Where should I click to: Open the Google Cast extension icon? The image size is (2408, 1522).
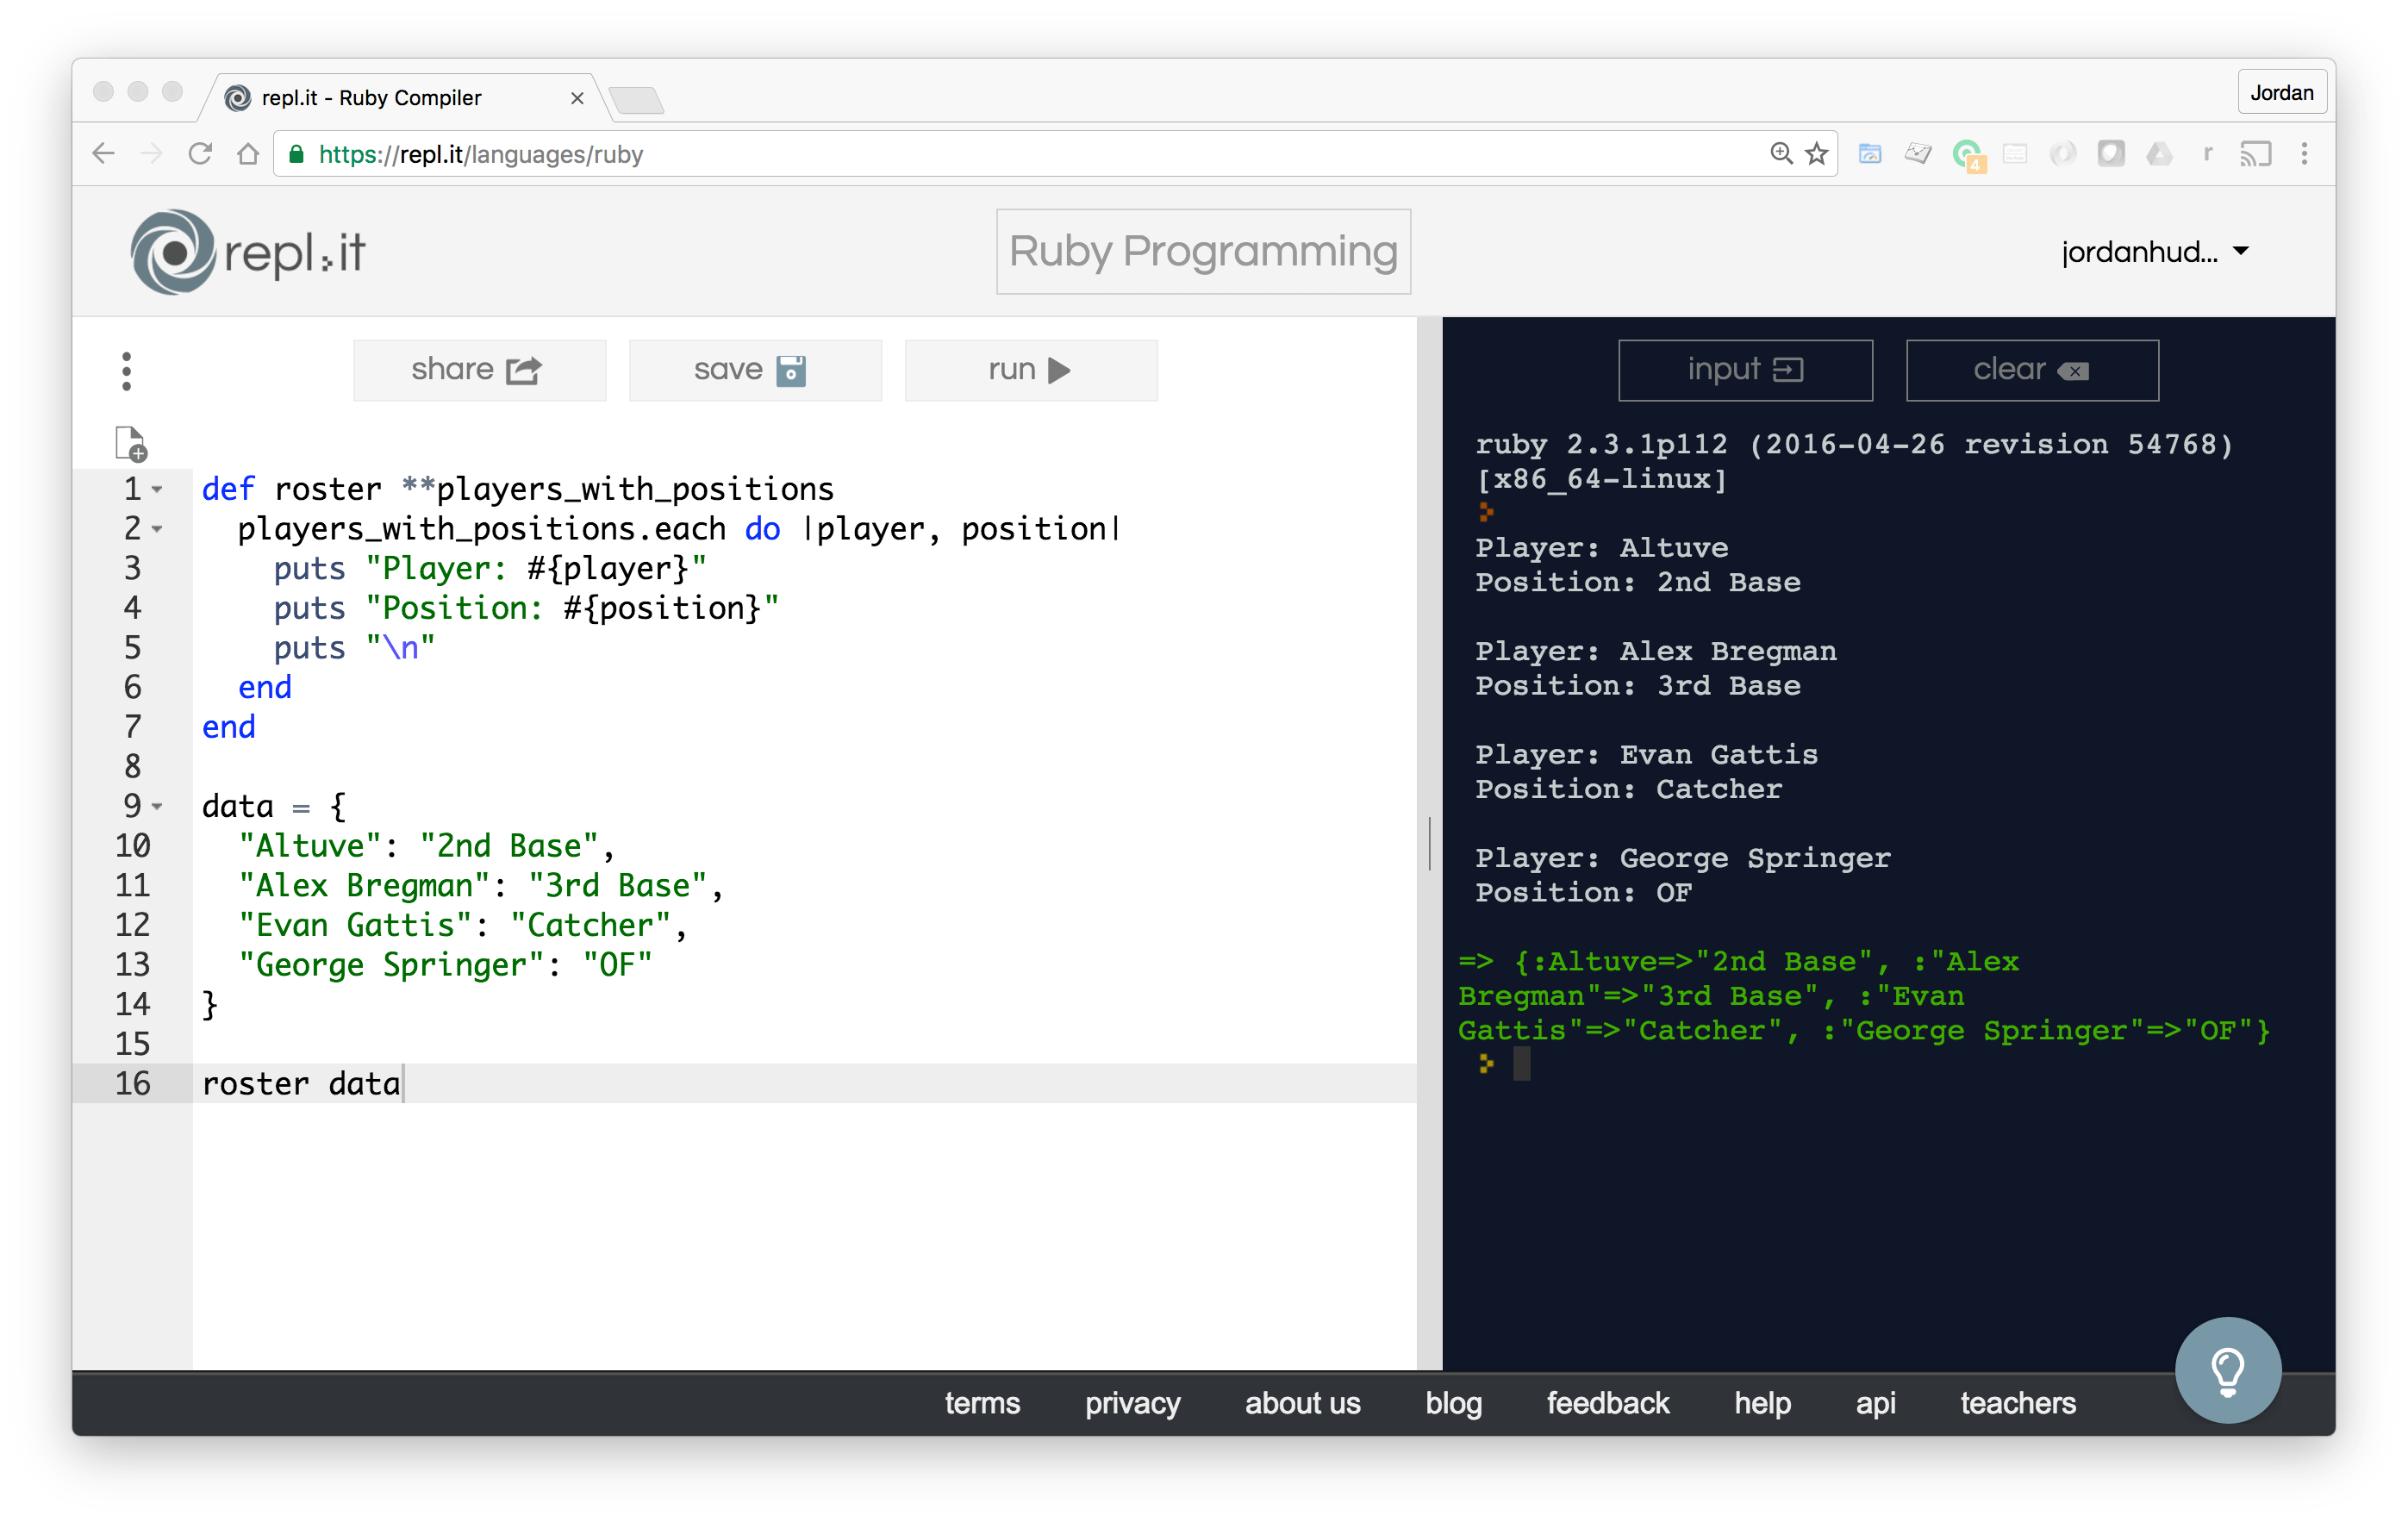coord(2257,154)
